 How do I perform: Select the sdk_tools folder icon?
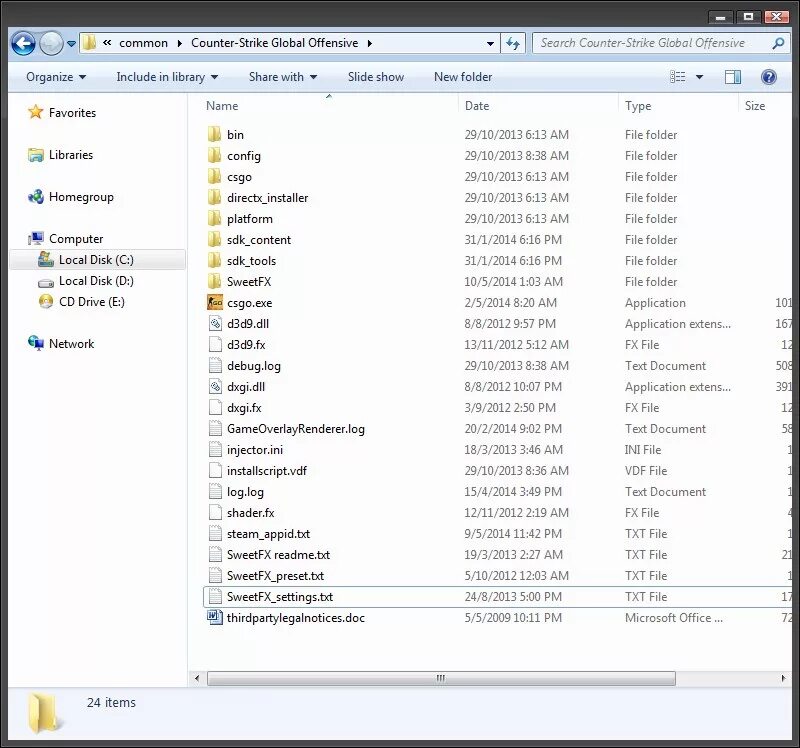(214, 261)
